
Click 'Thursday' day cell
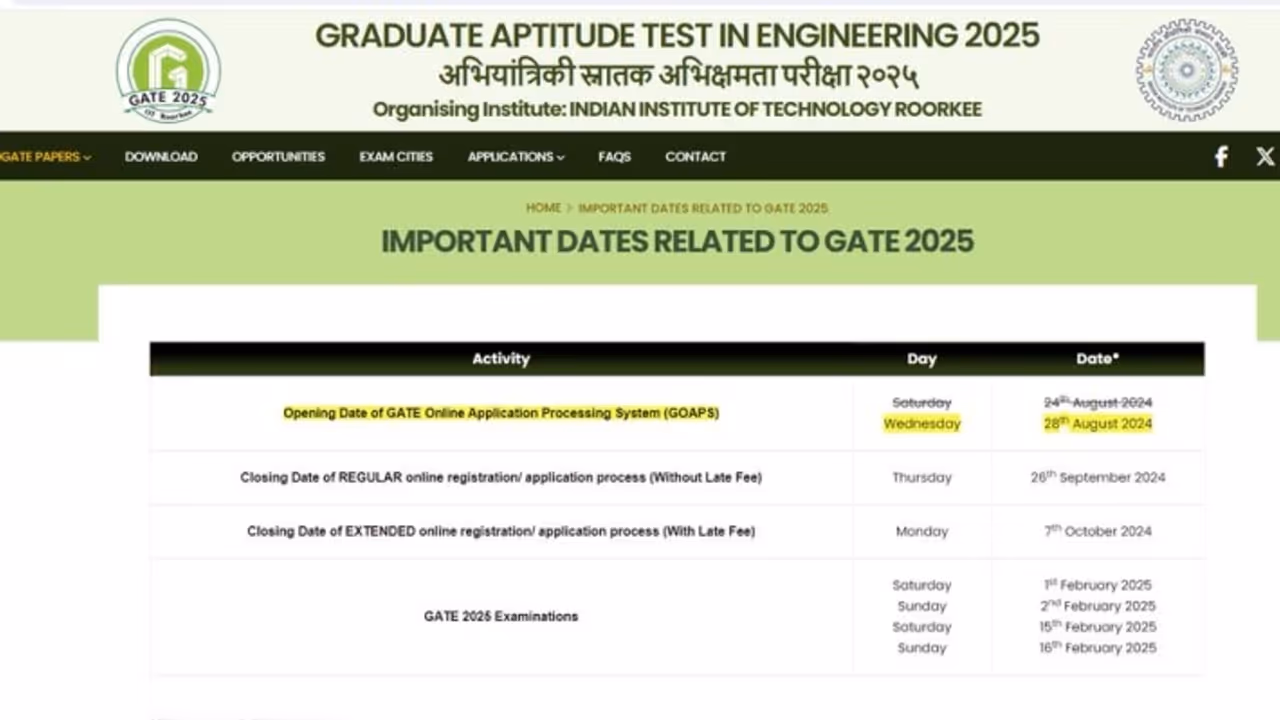point(921,478)
